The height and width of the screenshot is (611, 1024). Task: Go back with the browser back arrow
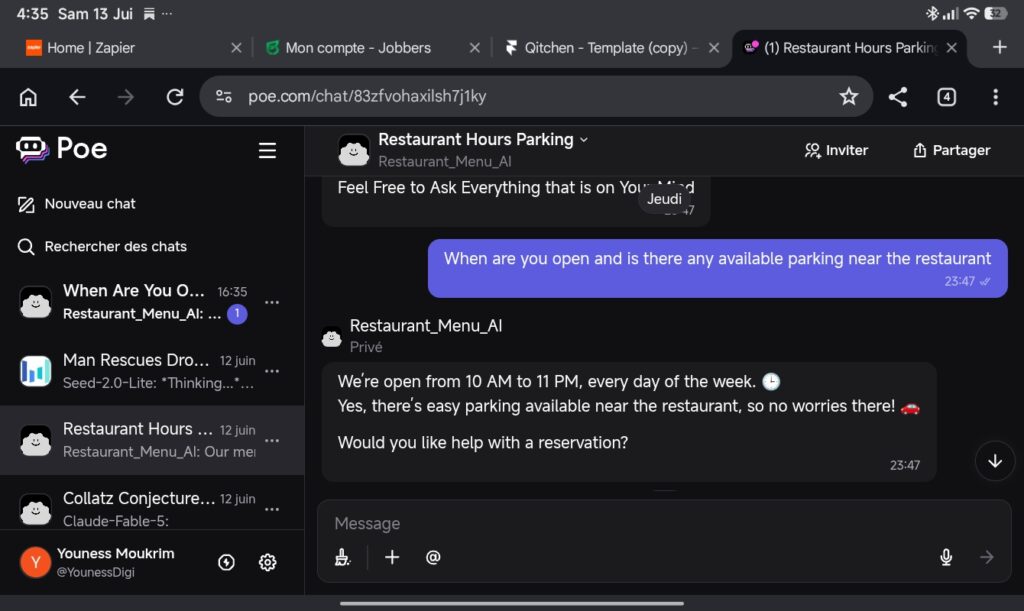pos(77,97)
